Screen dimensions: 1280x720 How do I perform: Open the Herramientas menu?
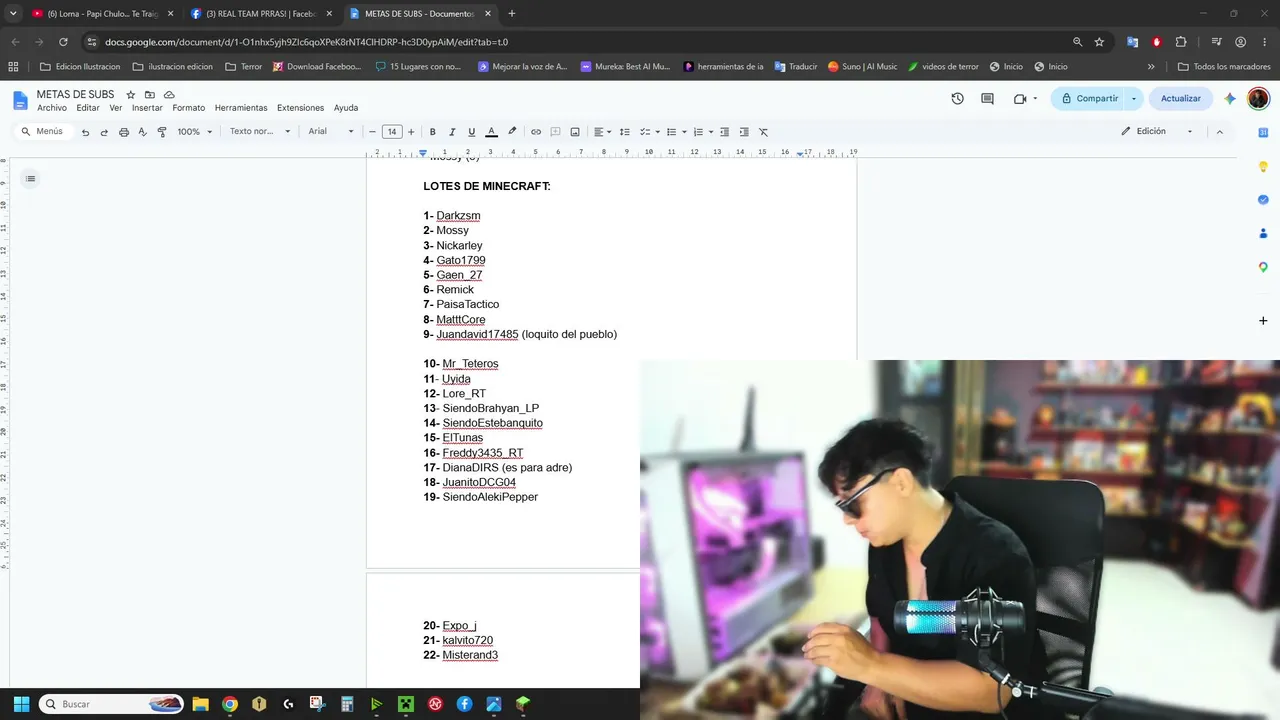241,108
